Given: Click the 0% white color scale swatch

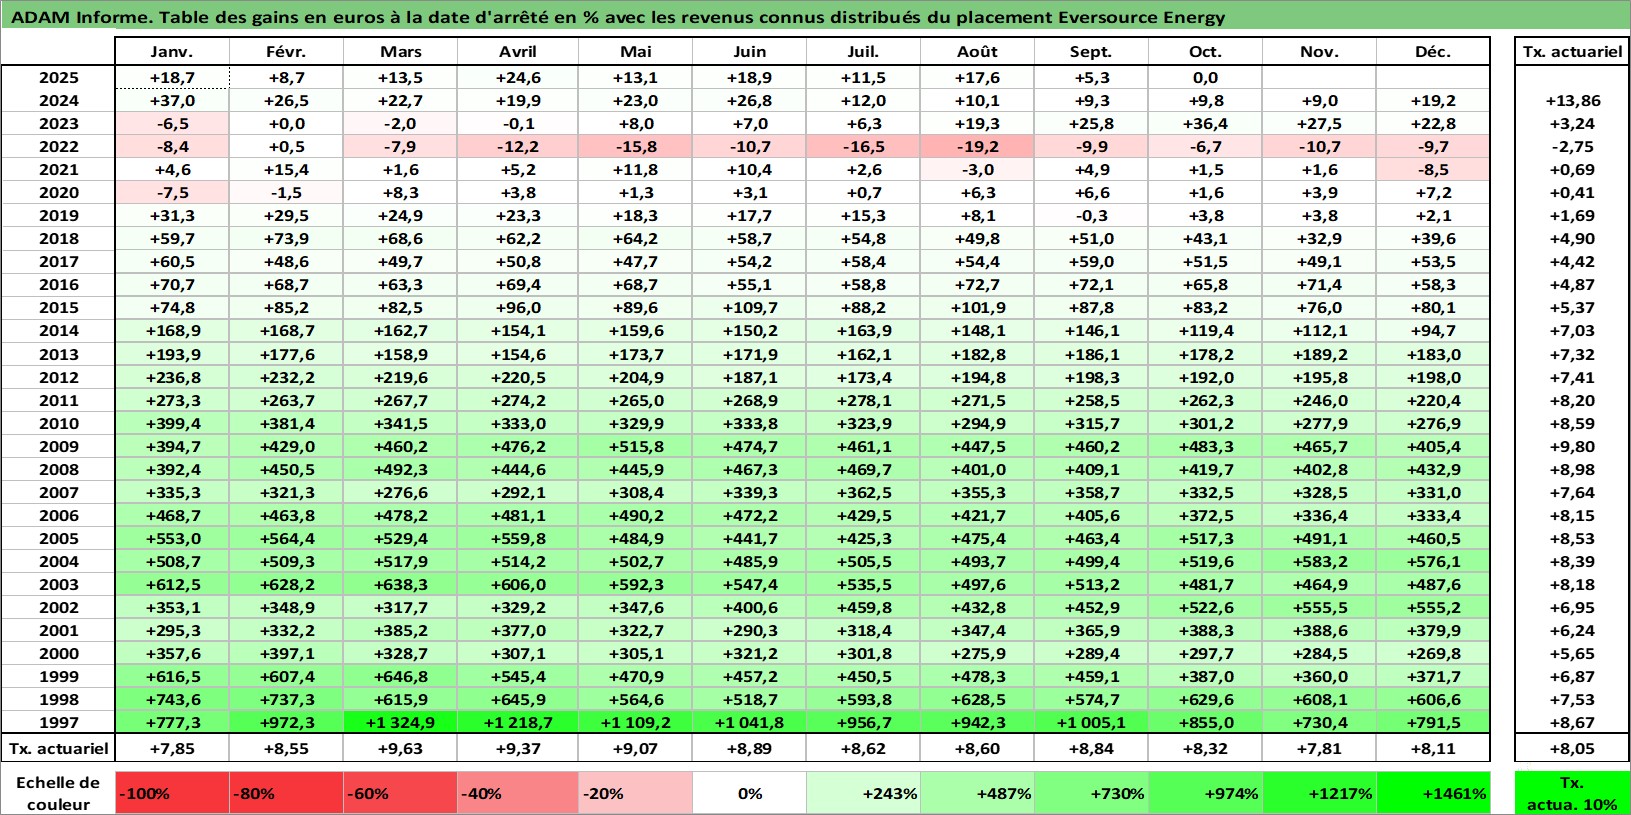Looking at the screenshot, I should [749, 793].
